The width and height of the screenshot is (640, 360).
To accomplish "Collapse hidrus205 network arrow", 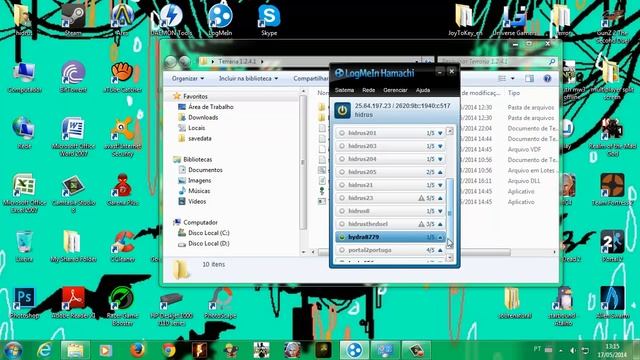I will coord(440,172).
